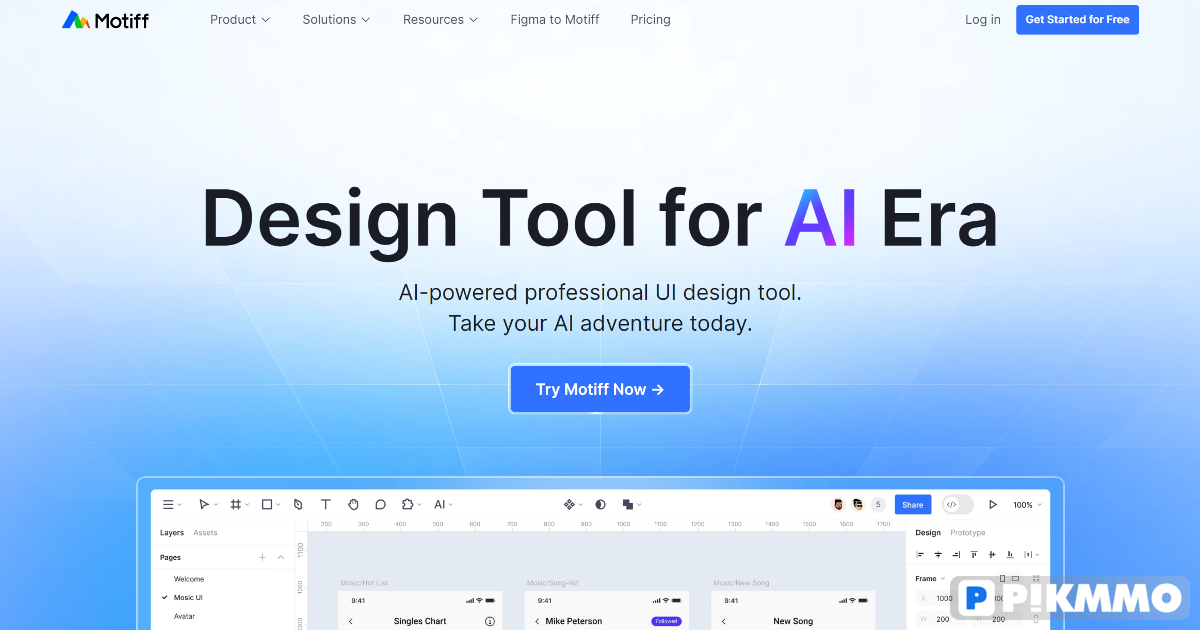Toggle the Followed pill on Mike Peterson

(x=666, y=621)
